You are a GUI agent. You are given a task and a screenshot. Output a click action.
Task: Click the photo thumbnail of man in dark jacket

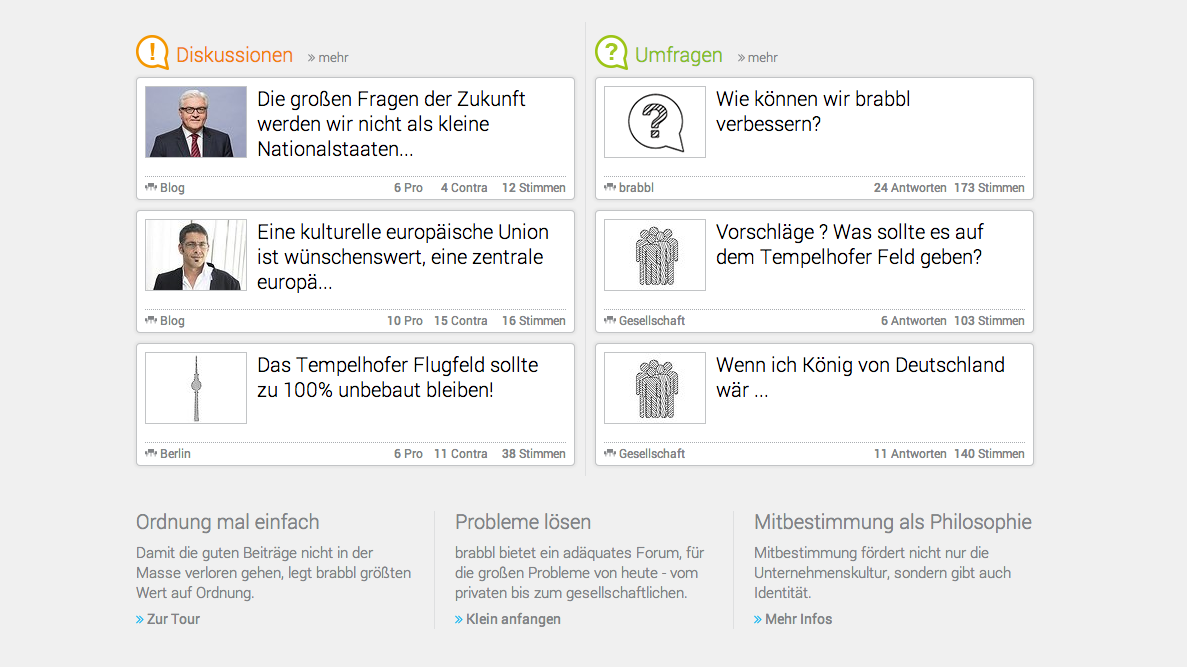point(196,255)
